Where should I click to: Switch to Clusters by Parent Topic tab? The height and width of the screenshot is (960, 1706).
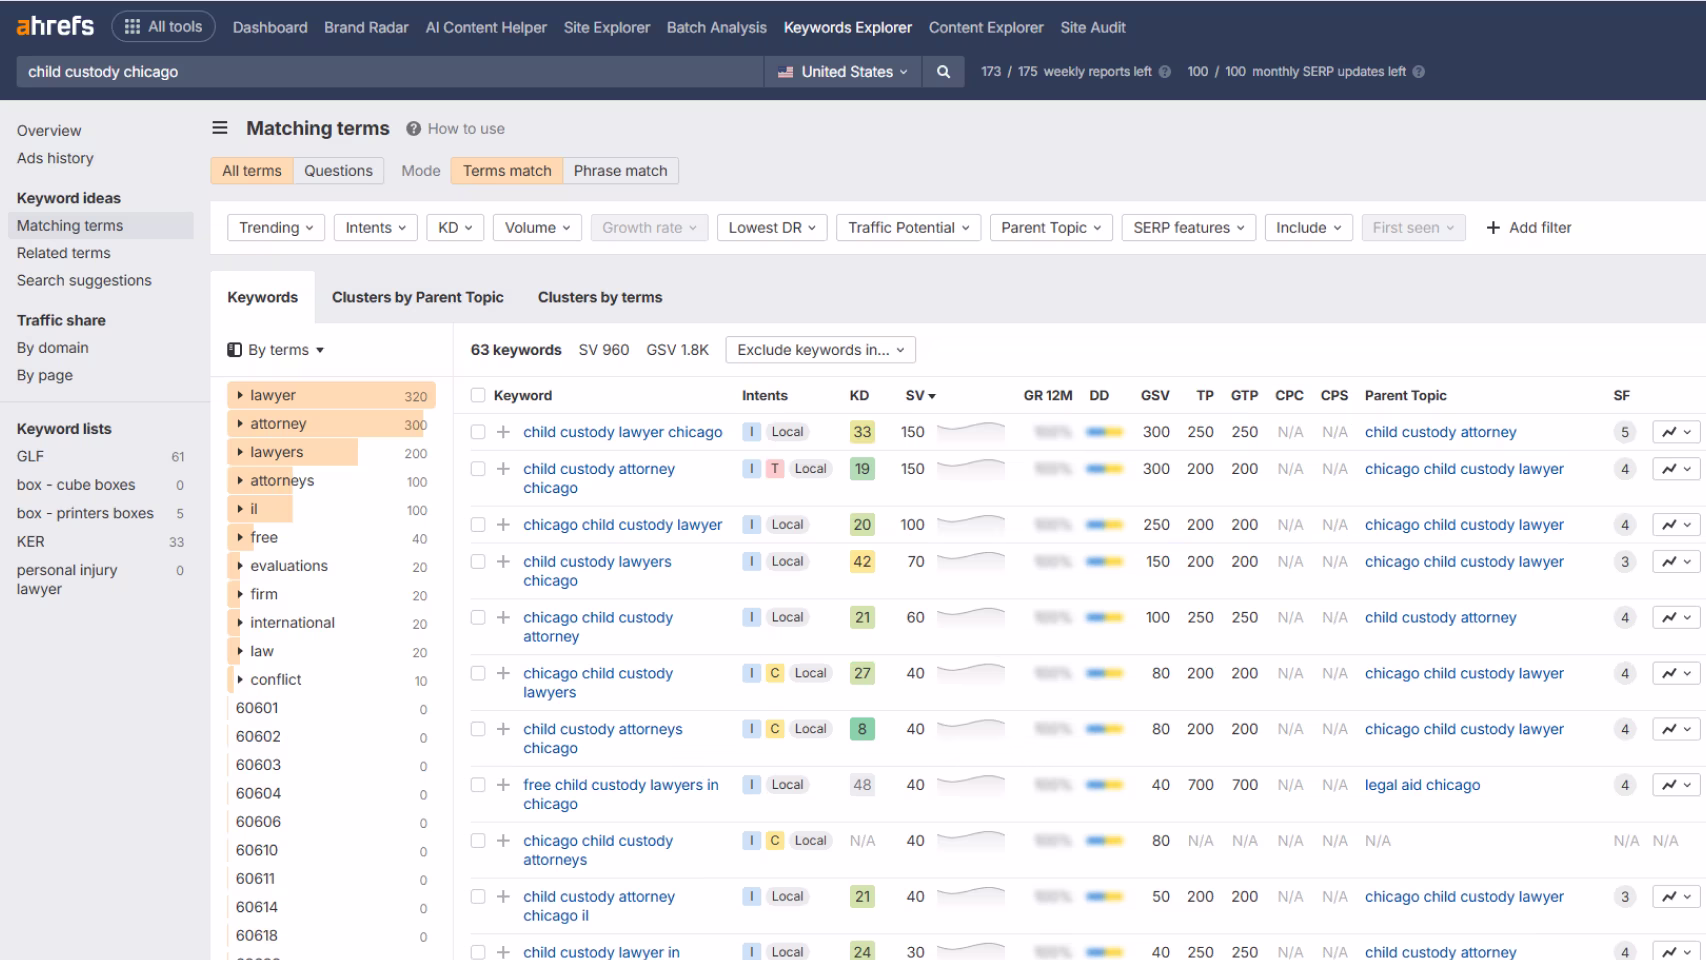418,297
